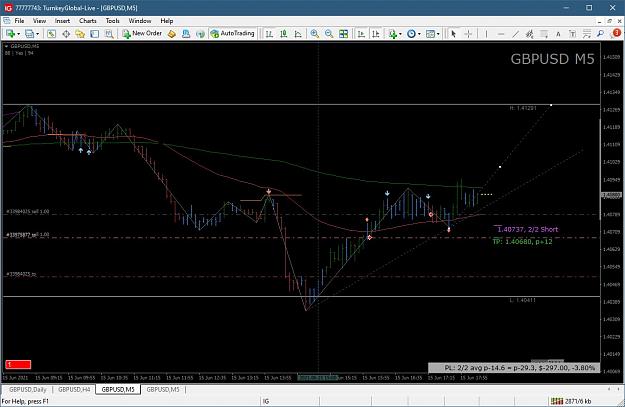Screen dimensions: 625x407
Task: Click the '1.40737, 2/2 Short' label
Action: point(527,229)
